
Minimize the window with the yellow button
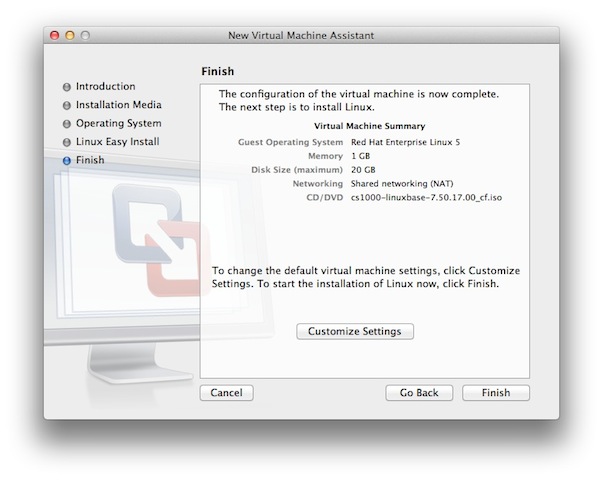coord(70,35)
